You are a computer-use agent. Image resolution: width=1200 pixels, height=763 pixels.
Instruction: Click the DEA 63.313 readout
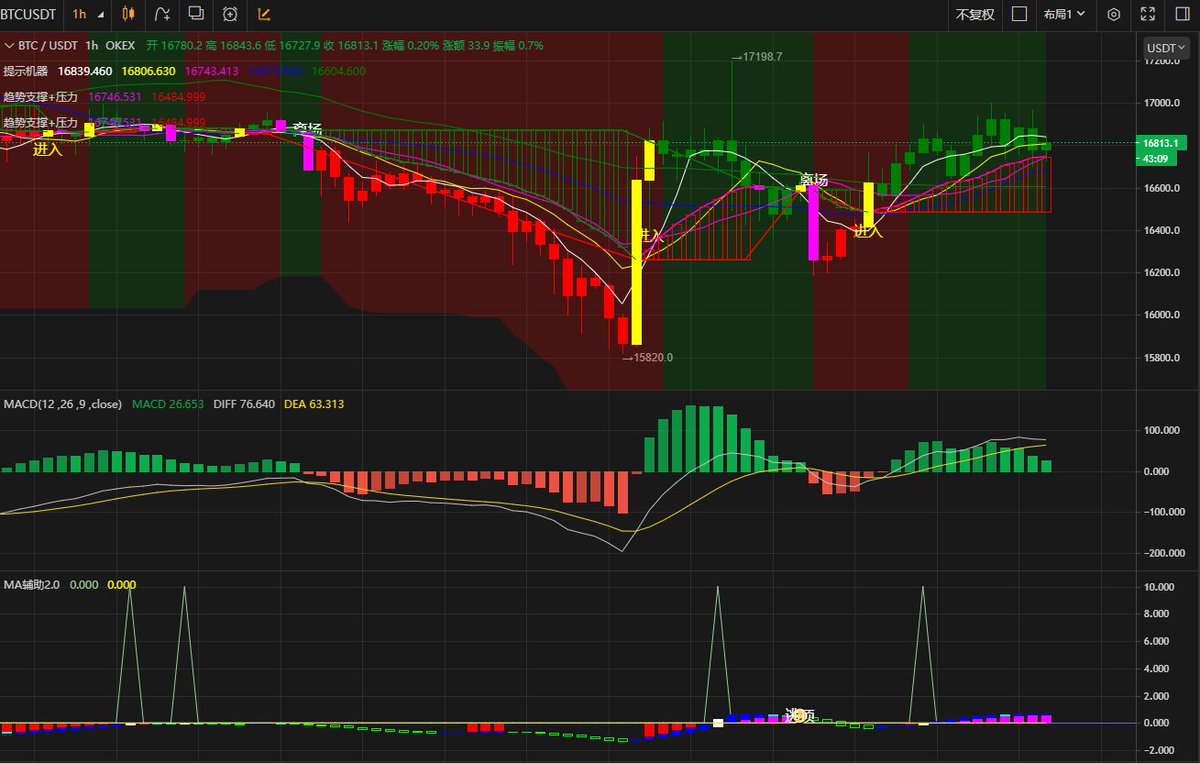(x=314, y=403)
